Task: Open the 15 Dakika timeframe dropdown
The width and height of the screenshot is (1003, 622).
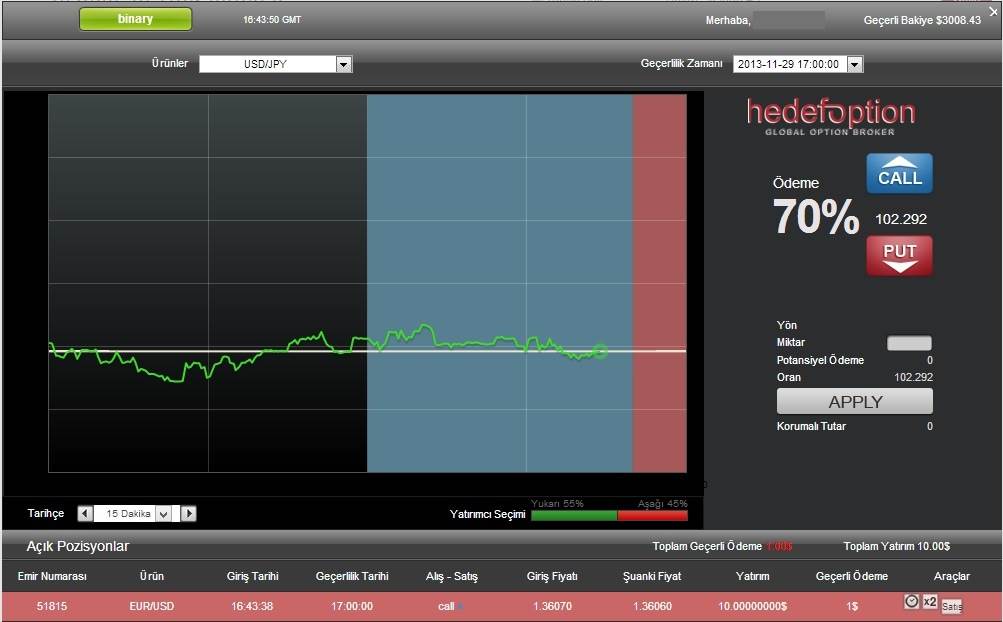Action: click(x=132, y=513)
